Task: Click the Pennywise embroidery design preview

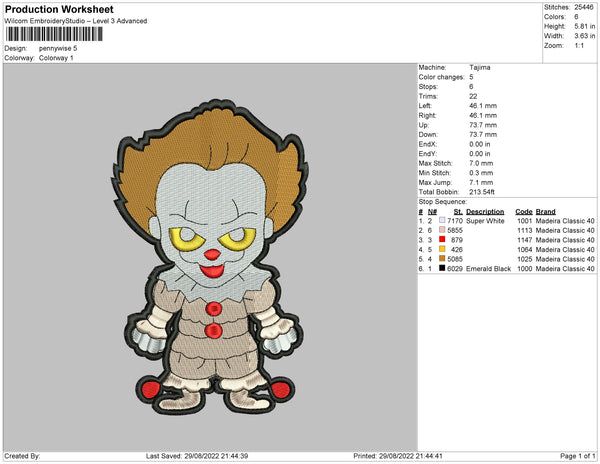Action: 210,257
